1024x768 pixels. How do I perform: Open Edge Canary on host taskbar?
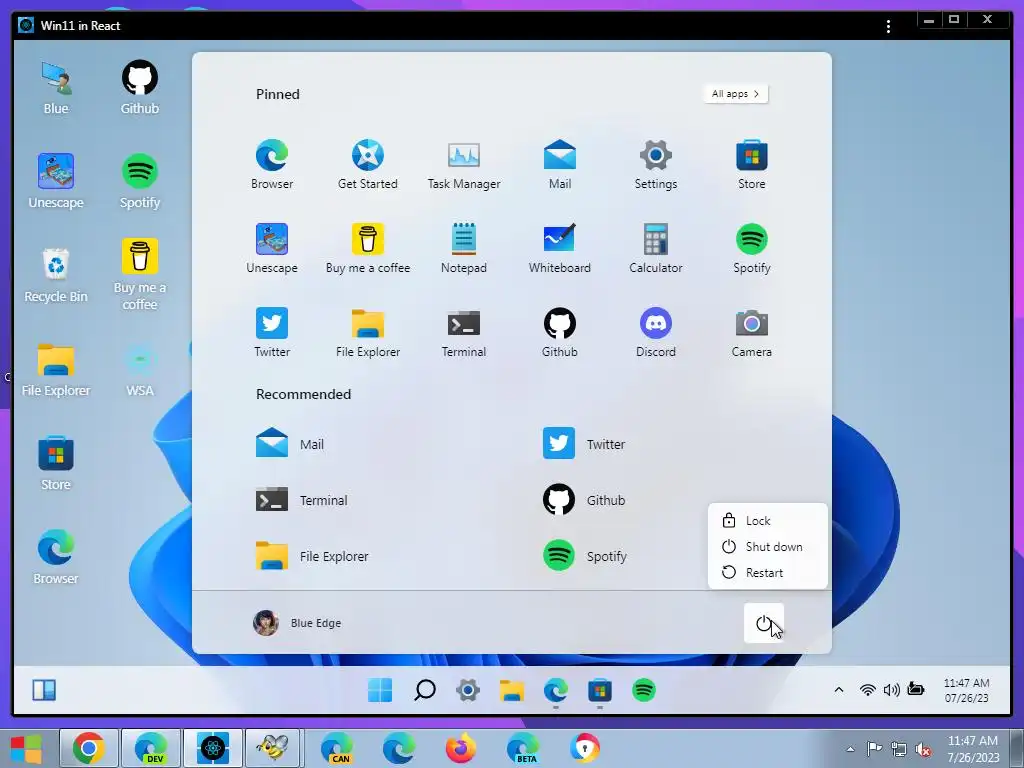[337, 748]
